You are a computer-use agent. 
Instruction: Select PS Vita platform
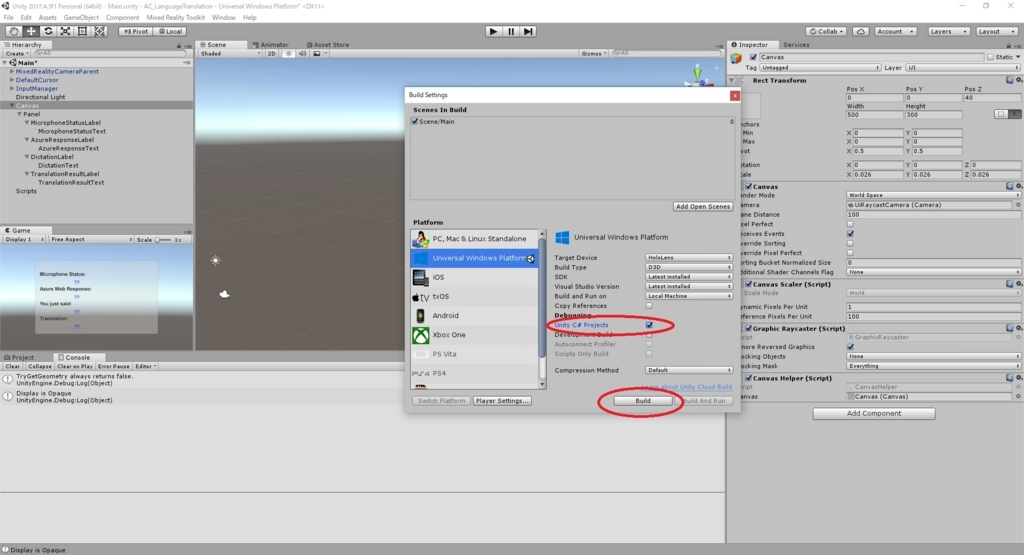474,354
